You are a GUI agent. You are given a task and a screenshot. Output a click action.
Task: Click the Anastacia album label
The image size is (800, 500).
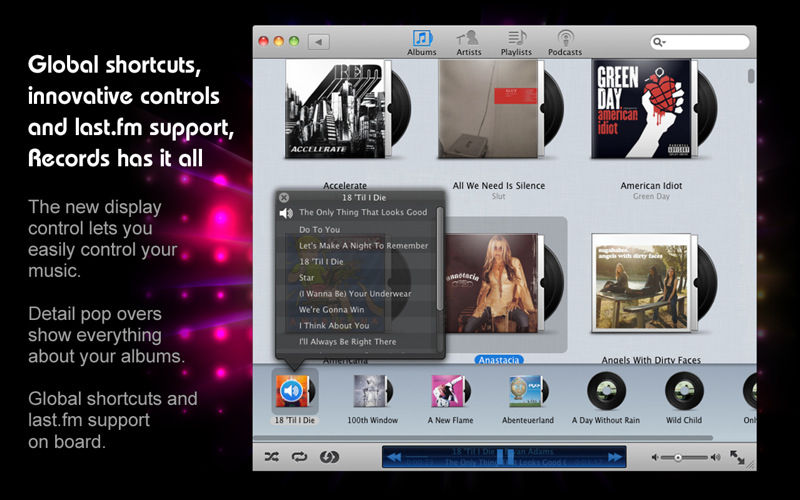(x=498, y=360)
